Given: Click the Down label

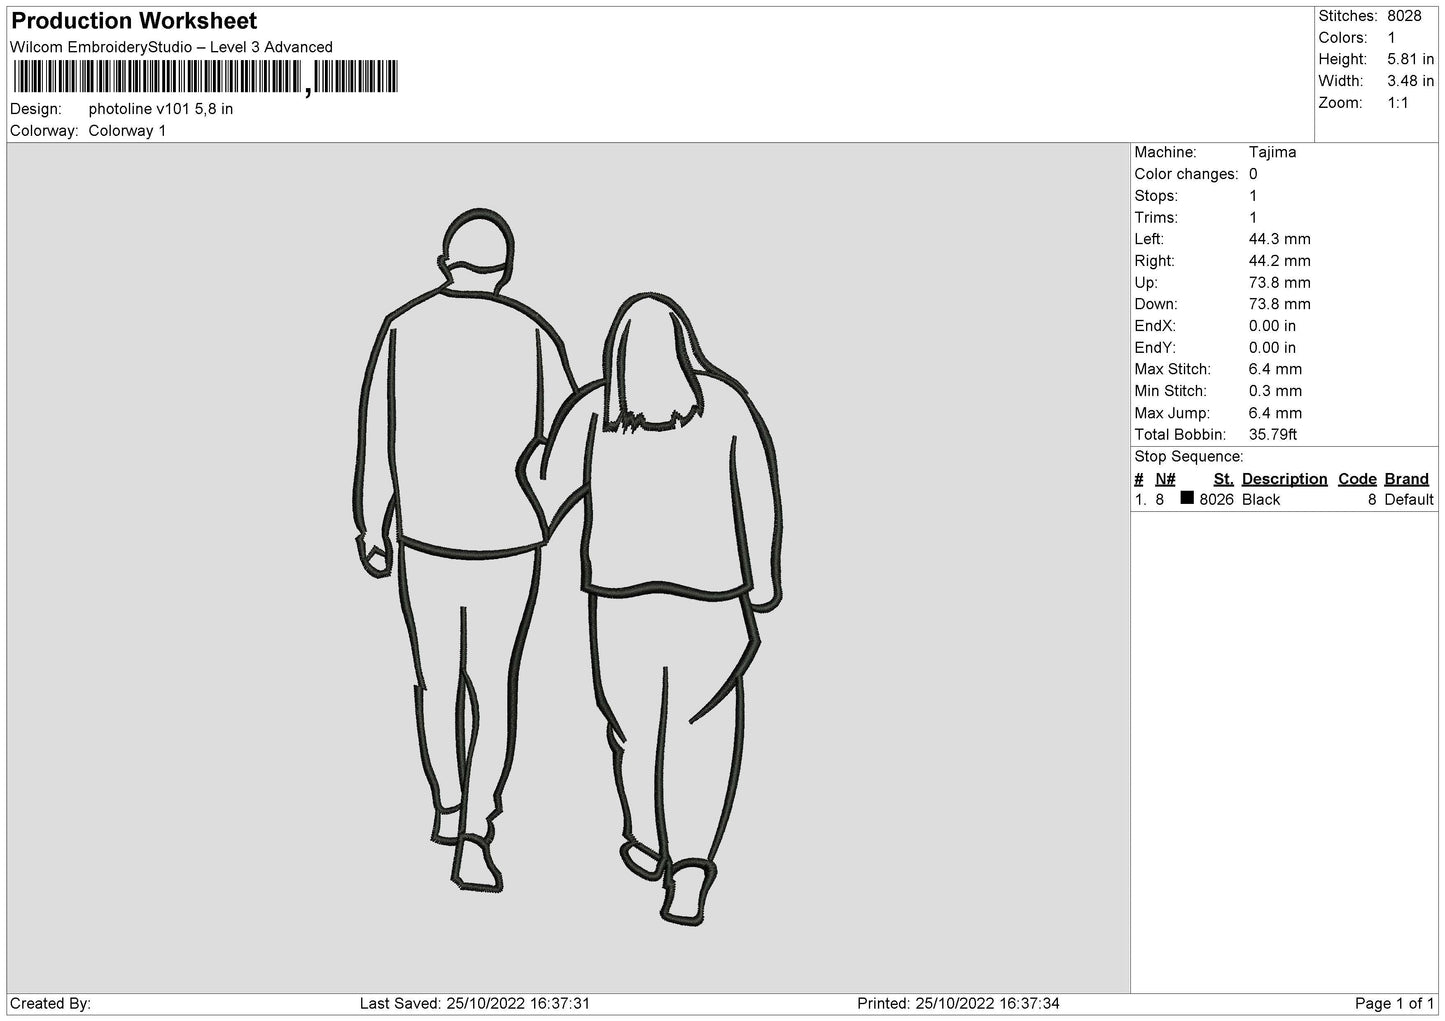Looking at the screenshot, I should coord(1156,304).
